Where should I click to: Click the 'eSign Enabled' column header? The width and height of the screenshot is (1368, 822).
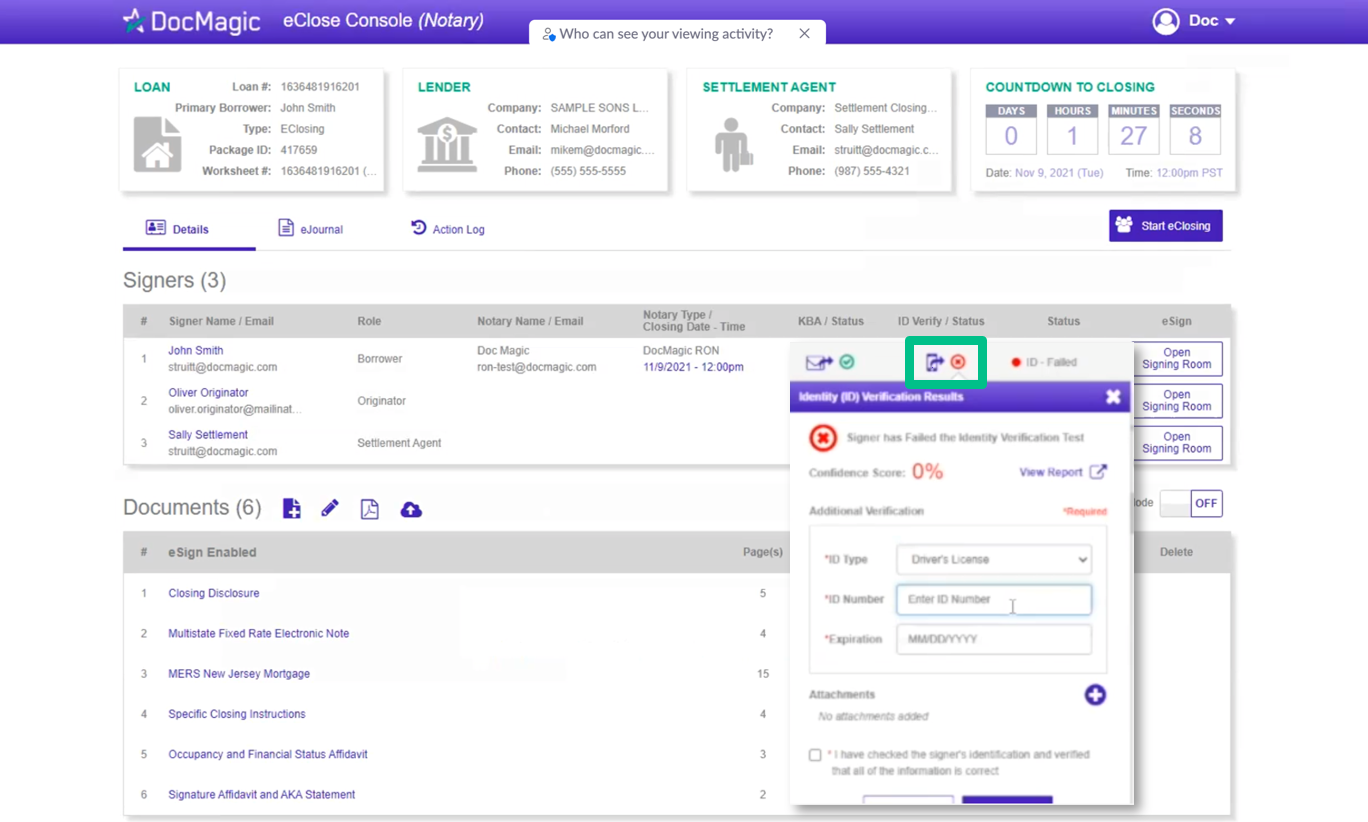point(212,552)
